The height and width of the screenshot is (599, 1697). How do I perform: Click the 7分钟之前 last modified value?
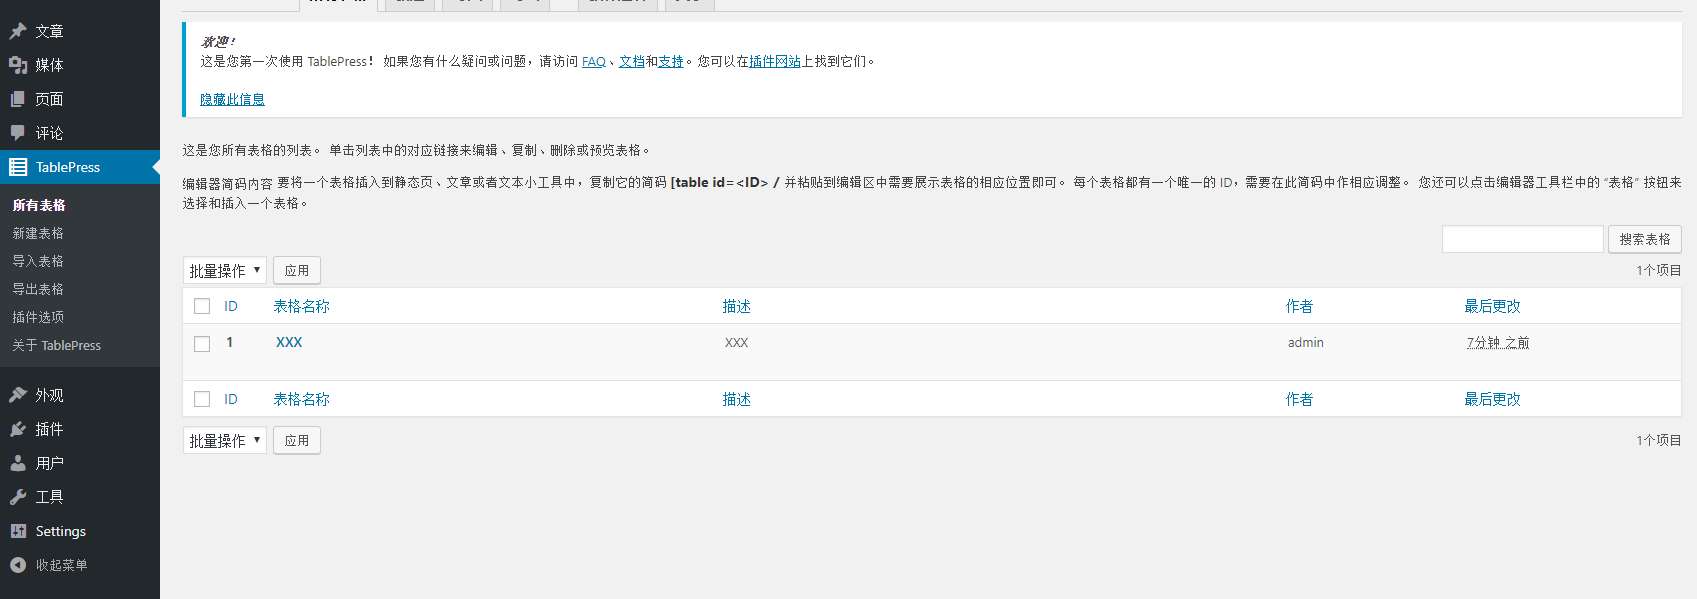tap(1498, 342)
